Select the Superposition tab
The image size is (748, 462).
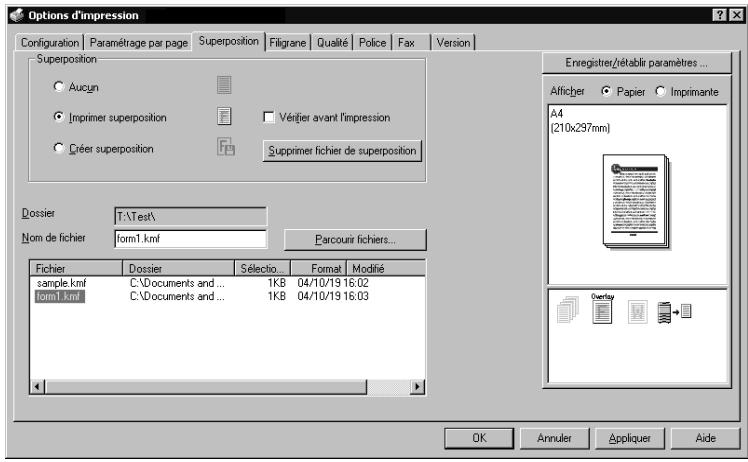[228, 41]
